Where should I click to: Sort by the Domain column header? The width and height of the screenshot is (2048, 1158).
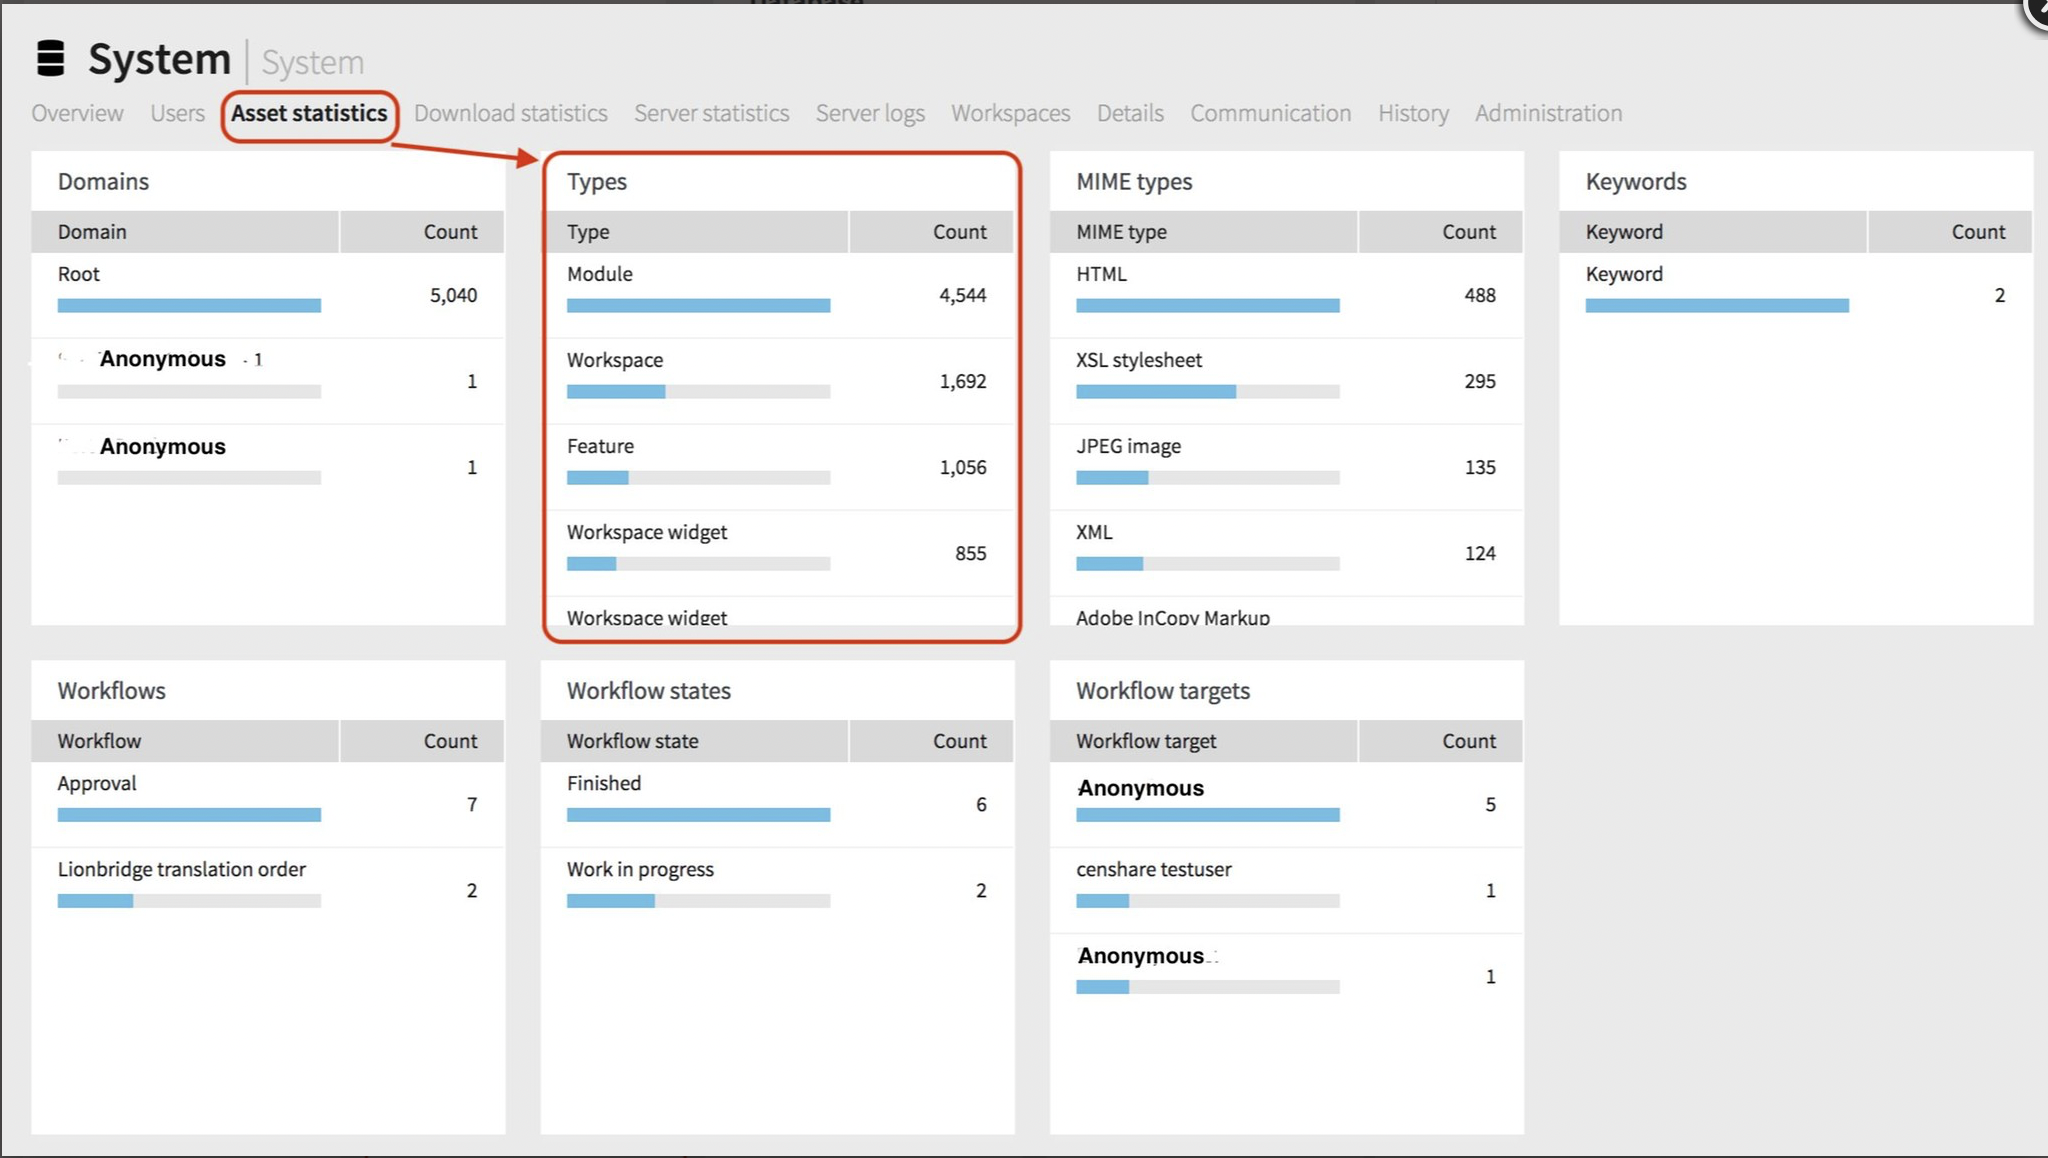(x=92, y=232)
